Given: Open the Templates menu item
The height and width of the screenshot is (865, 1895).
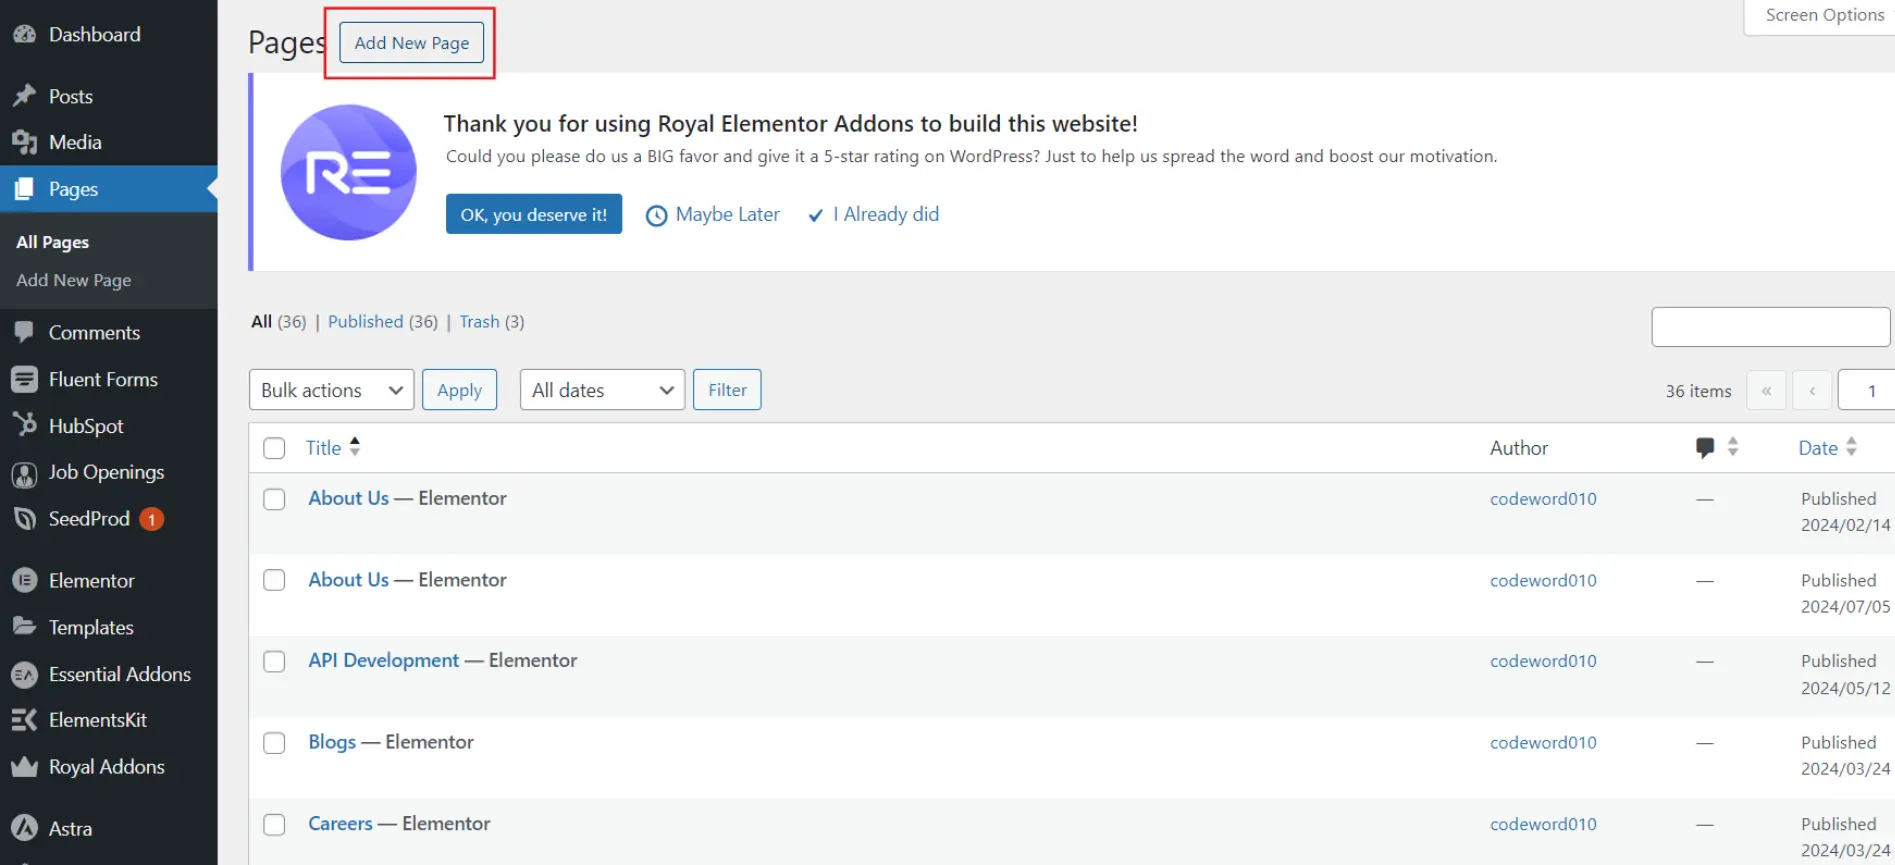Looking at the screenshot, I should point(91,627).
